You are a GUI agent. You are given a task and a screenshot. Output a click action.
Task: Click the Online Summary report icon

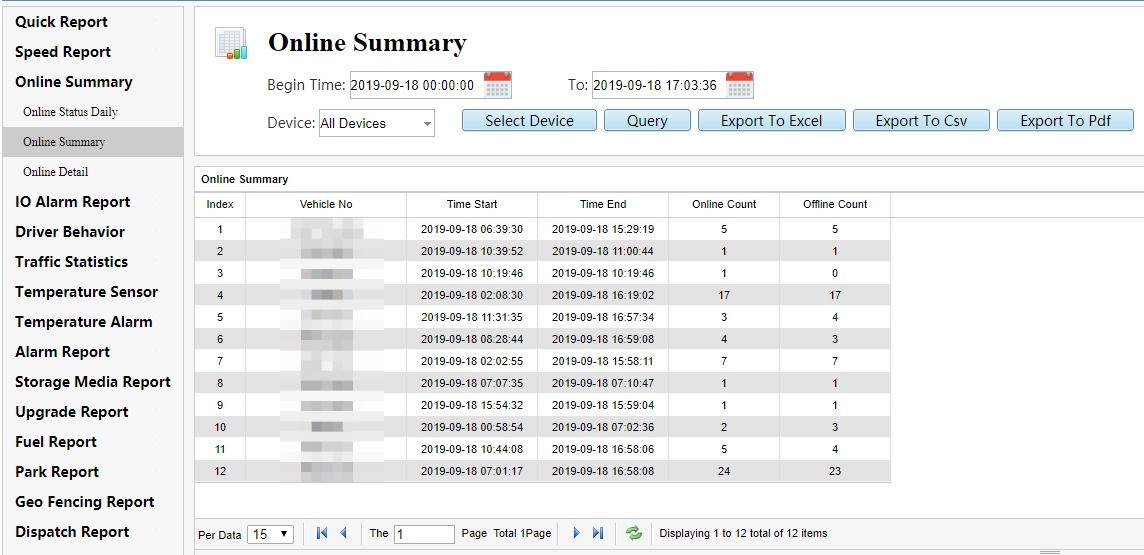click(231, 43)
